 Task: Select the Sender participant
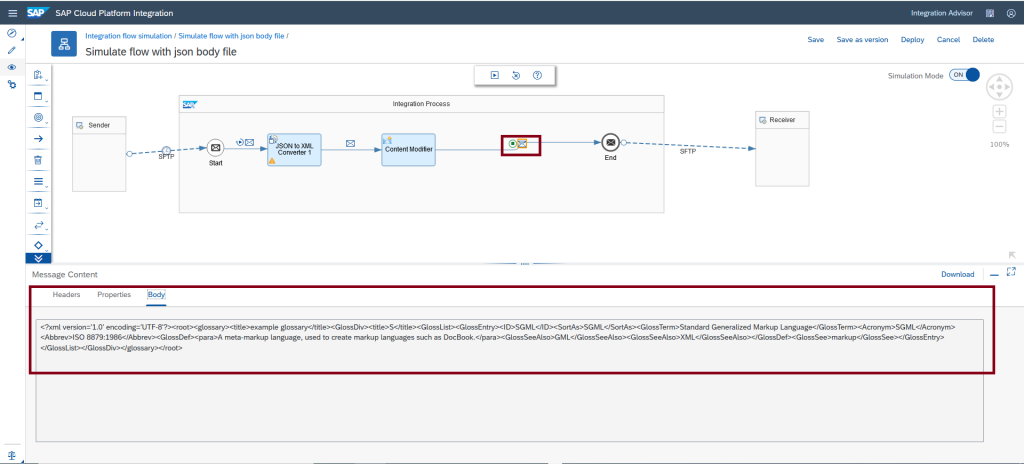(x=99, y=154)
